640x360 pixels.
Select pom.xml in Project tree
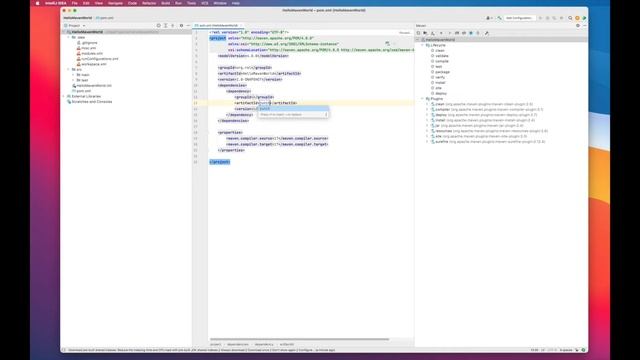(82, 91)
